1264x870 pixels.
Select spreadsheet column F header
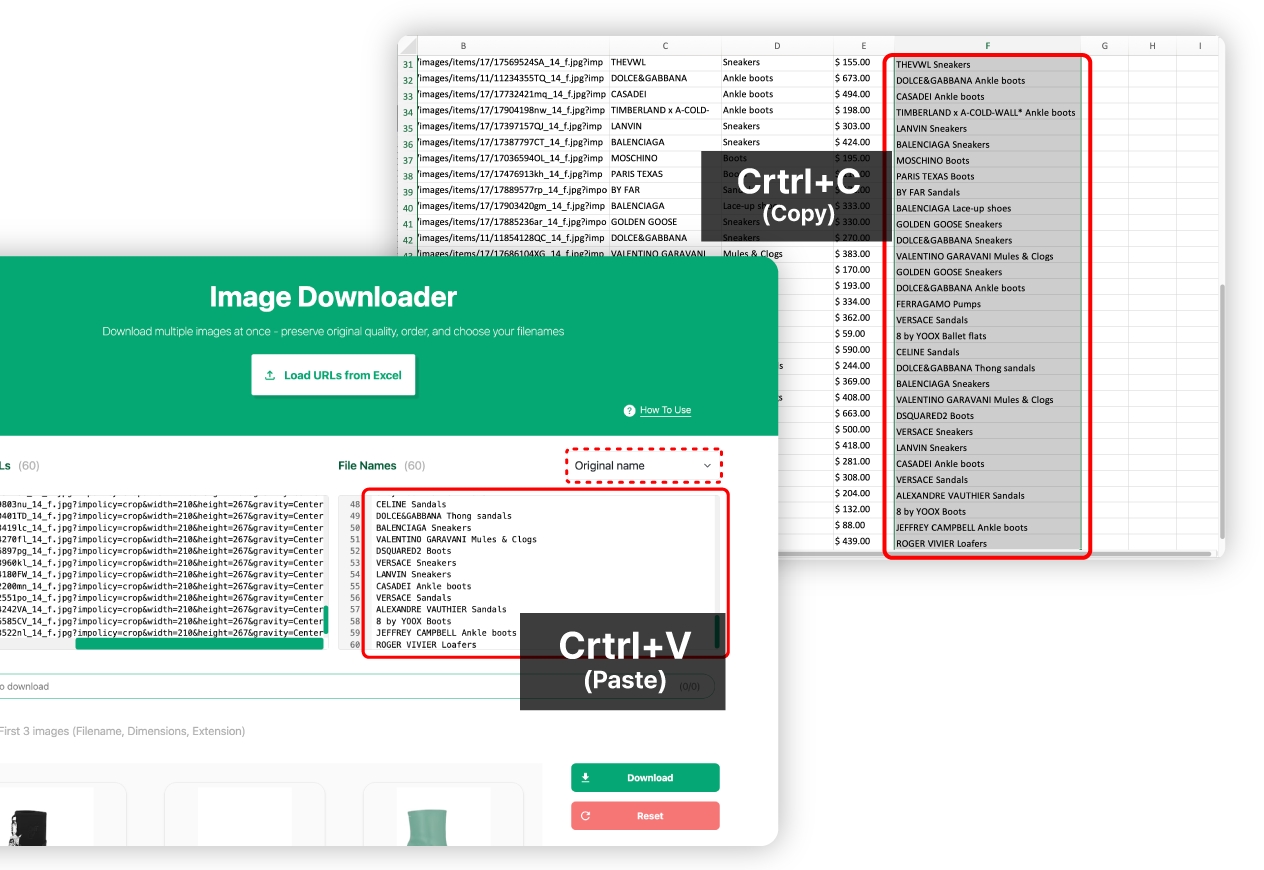[987, 46]
